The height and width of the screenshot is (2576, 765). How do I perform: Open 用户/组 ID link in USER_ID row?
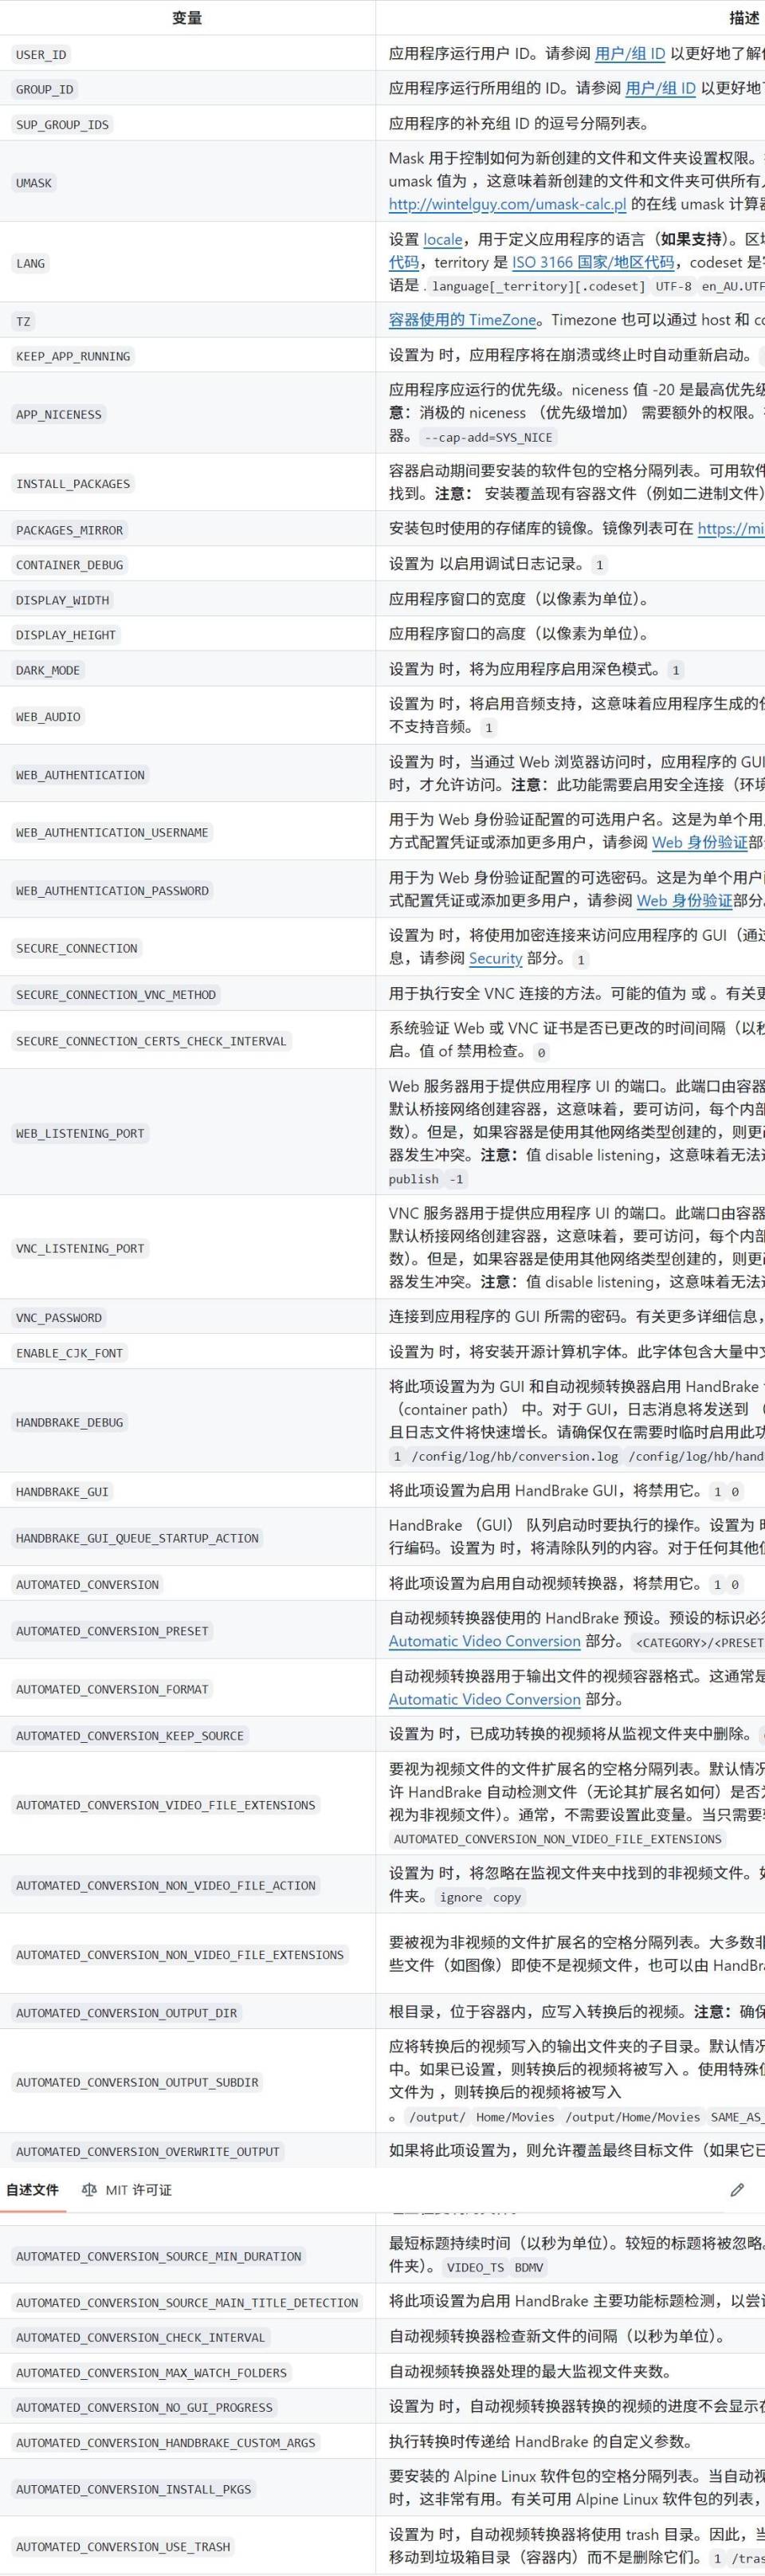tap(630, 54)
